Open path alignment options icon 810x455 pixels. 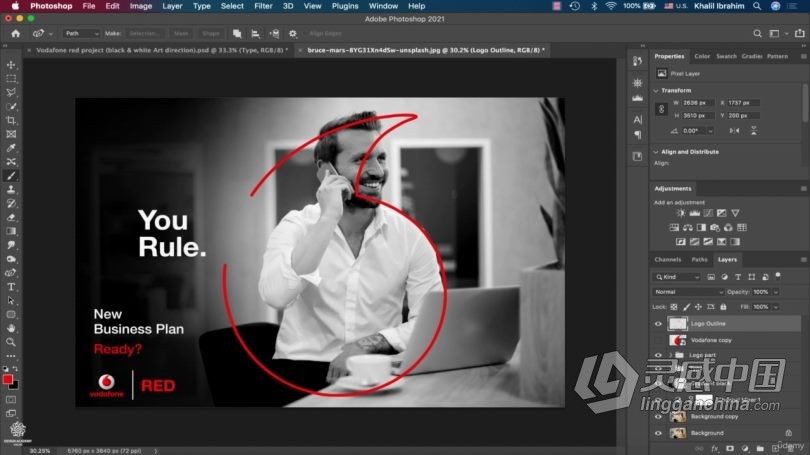click(x=256, y=34)
